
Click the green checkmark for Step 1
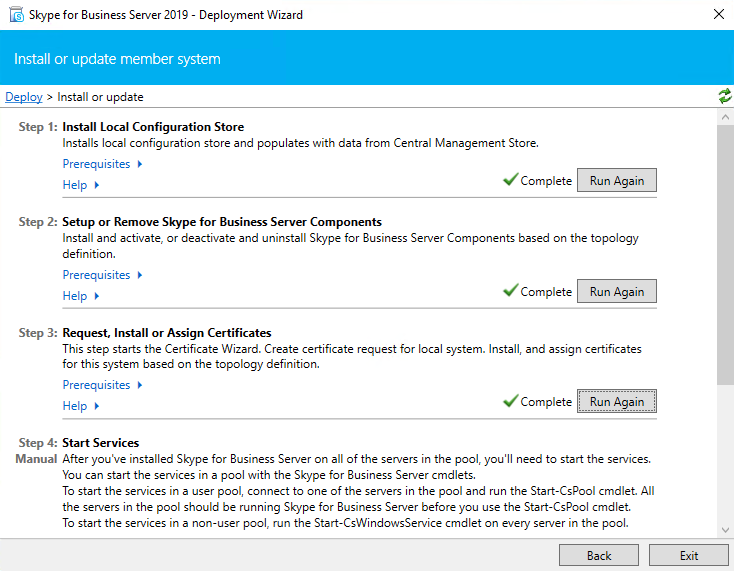tap(510, 180)
